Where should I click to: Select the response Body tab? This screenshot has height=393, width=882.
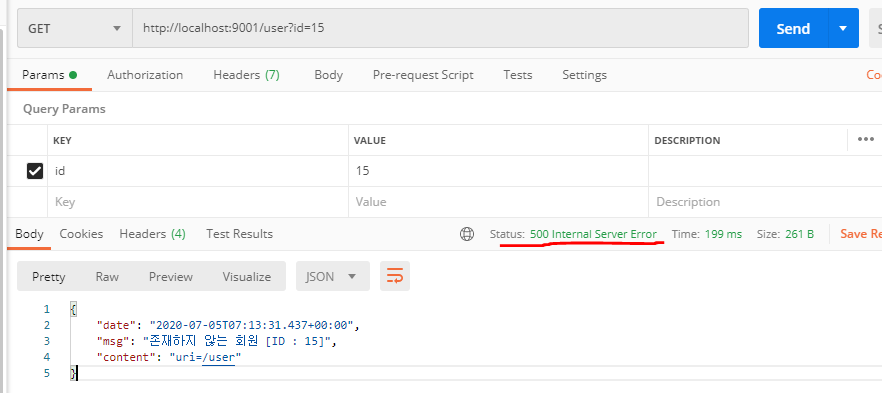point(29,234)
